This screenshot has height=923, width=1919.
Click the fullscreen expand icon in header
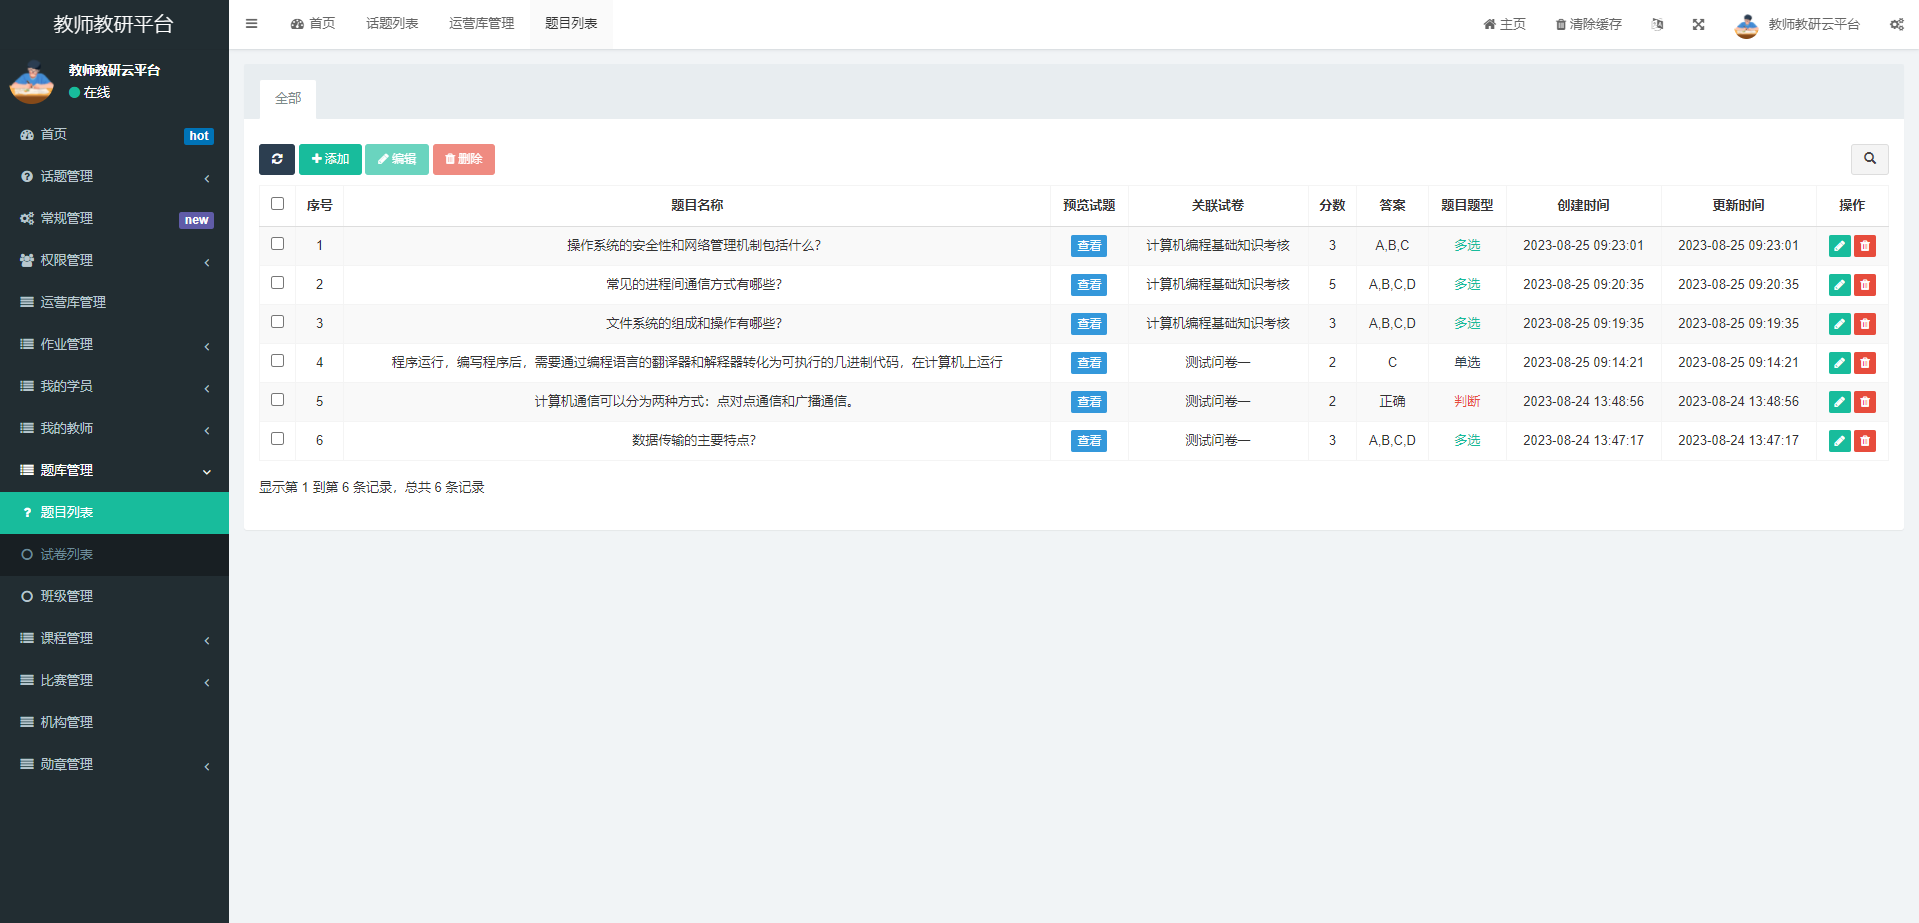1698,24
